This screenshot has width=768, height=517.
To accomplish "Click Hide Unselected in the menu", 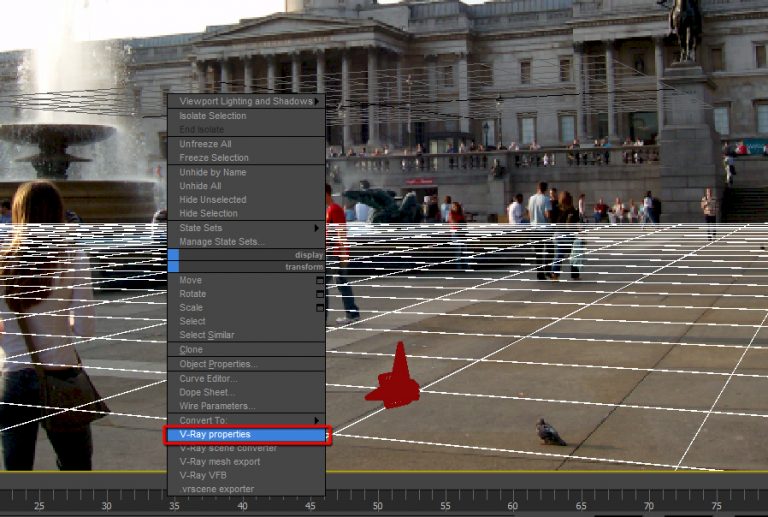I will pos(212,200).
